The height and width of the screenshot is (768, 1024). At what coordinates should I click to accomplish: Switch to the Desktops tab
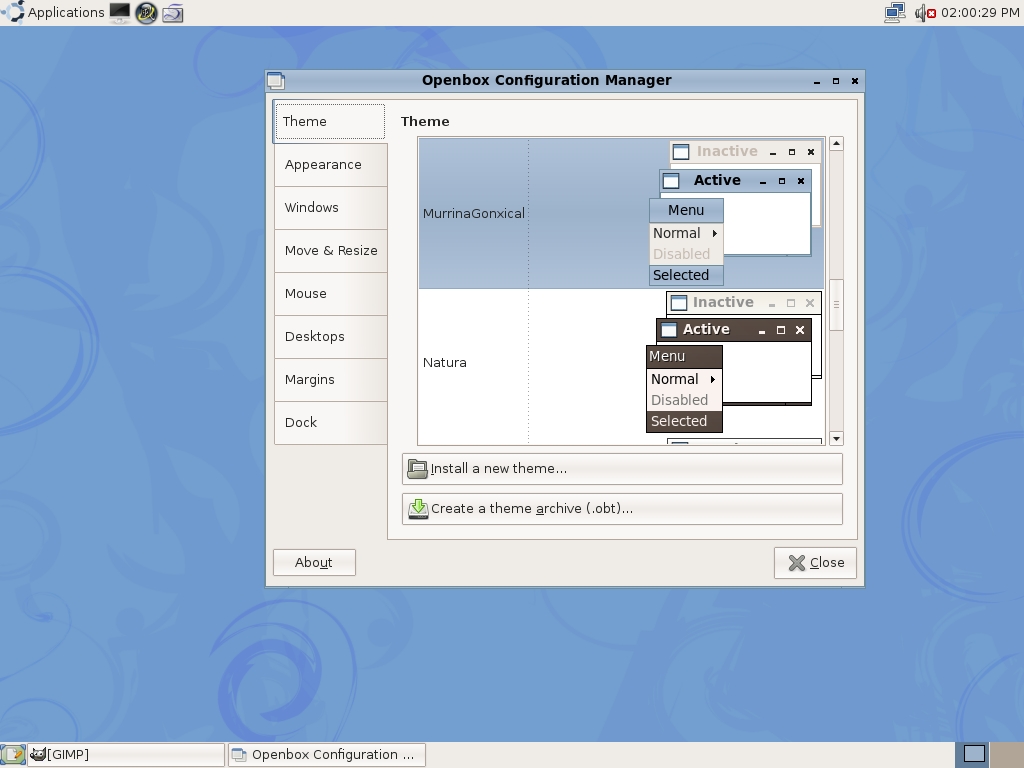point(330,337)
